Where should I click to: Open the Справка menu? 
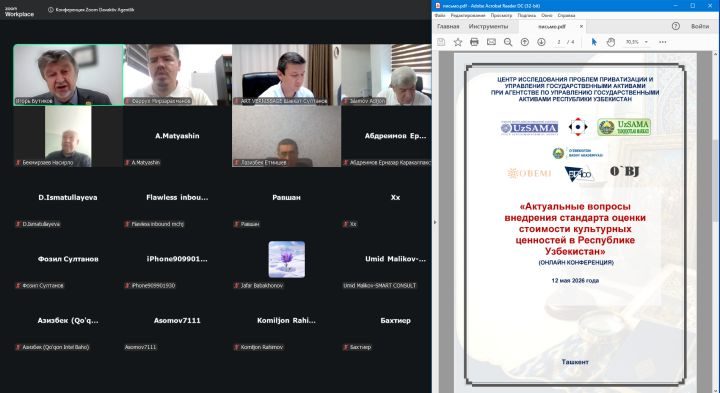tap(566, 16)
